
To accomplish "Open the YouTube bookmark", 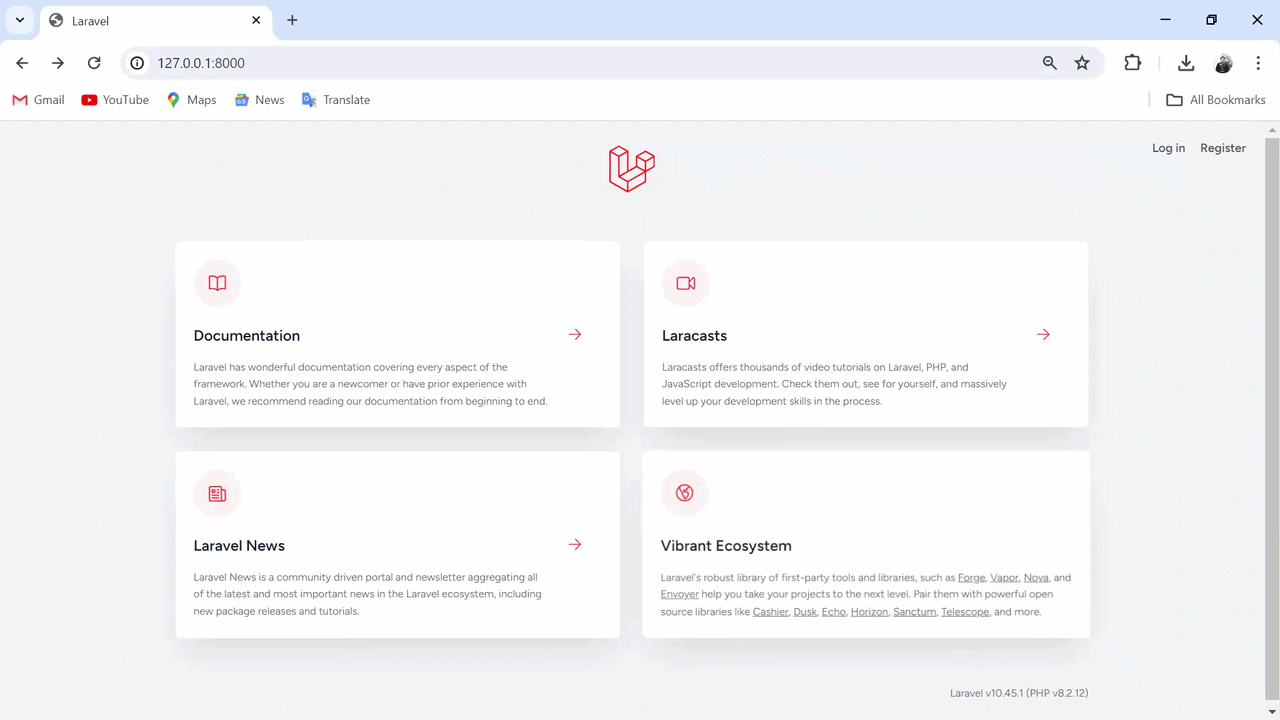I will (x=115, y=100).
